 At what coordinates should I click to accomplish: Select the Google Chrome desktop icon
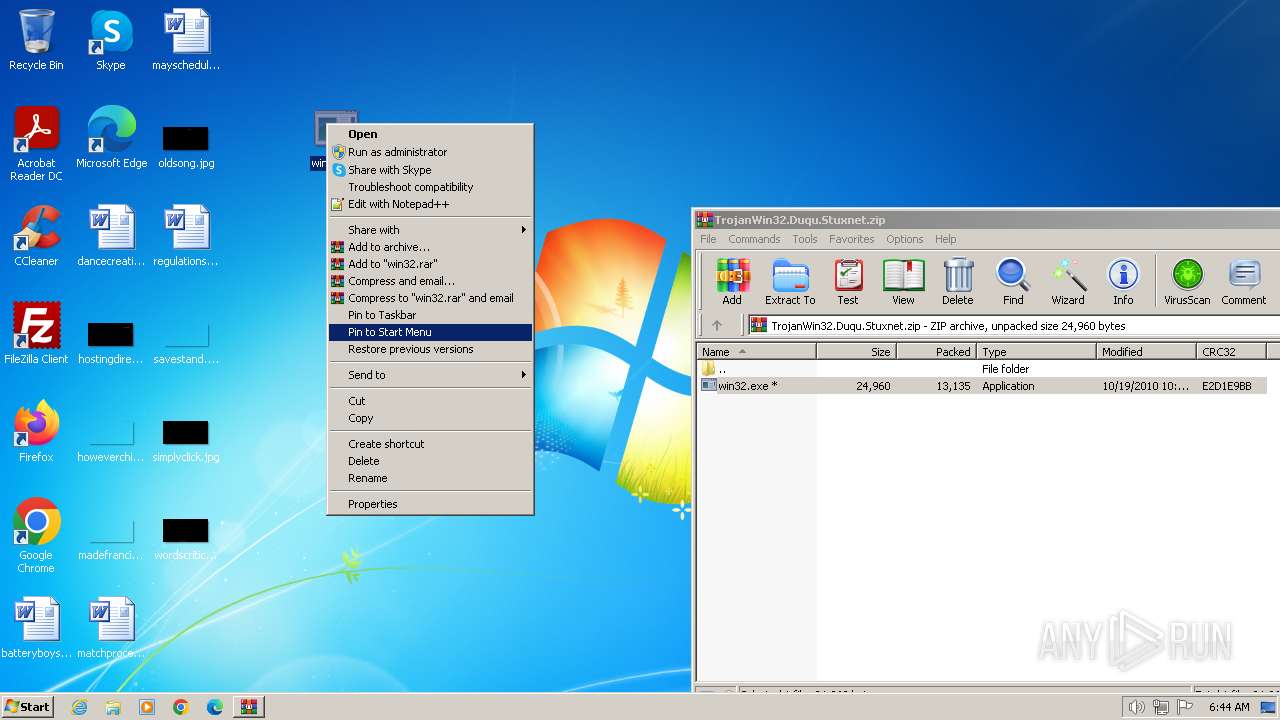click(36, 536)
